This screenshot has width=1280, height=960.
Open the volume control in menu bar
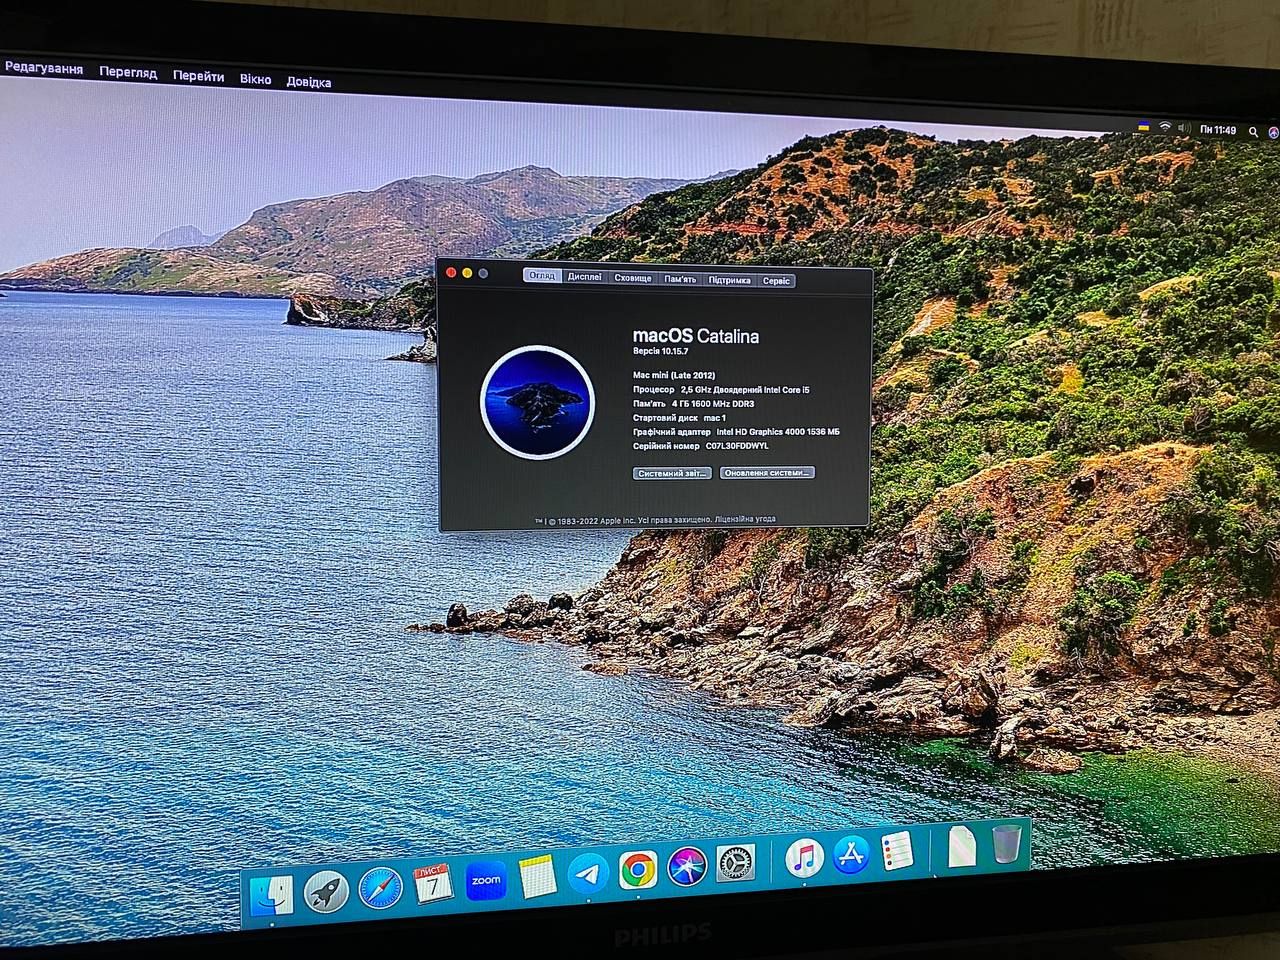click(1183, 129)
